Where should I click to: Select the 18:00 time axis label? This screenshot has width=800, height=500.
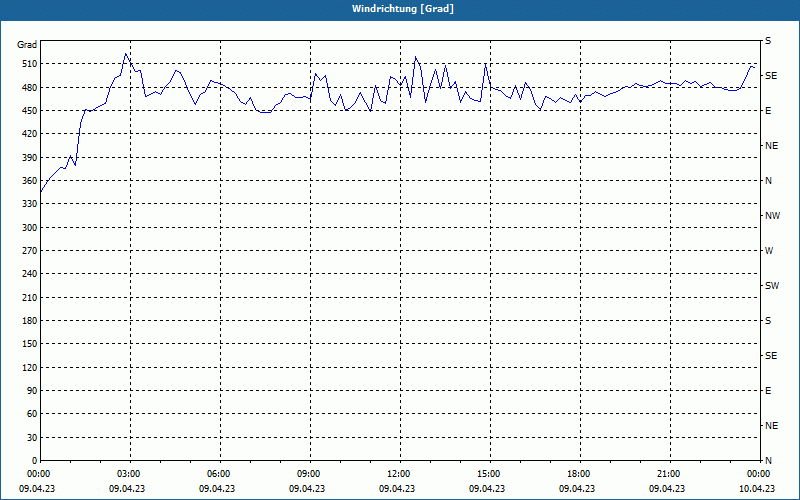point(580,474)
